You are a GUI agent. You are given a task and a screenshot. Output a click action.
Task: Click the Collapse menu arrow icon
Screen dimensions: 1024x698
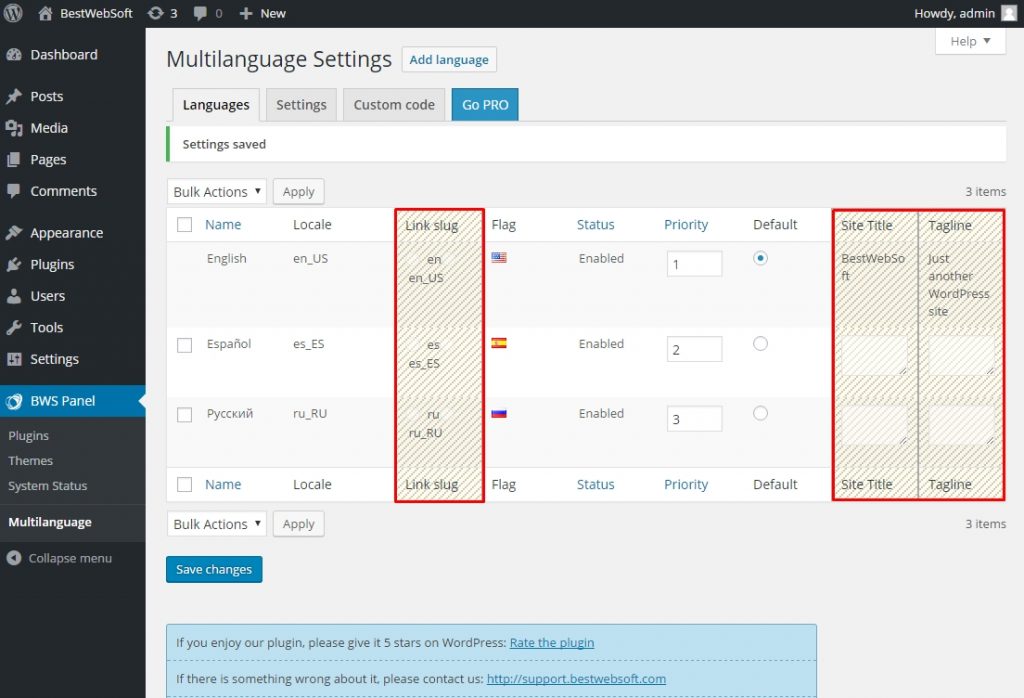pos(12,558)
